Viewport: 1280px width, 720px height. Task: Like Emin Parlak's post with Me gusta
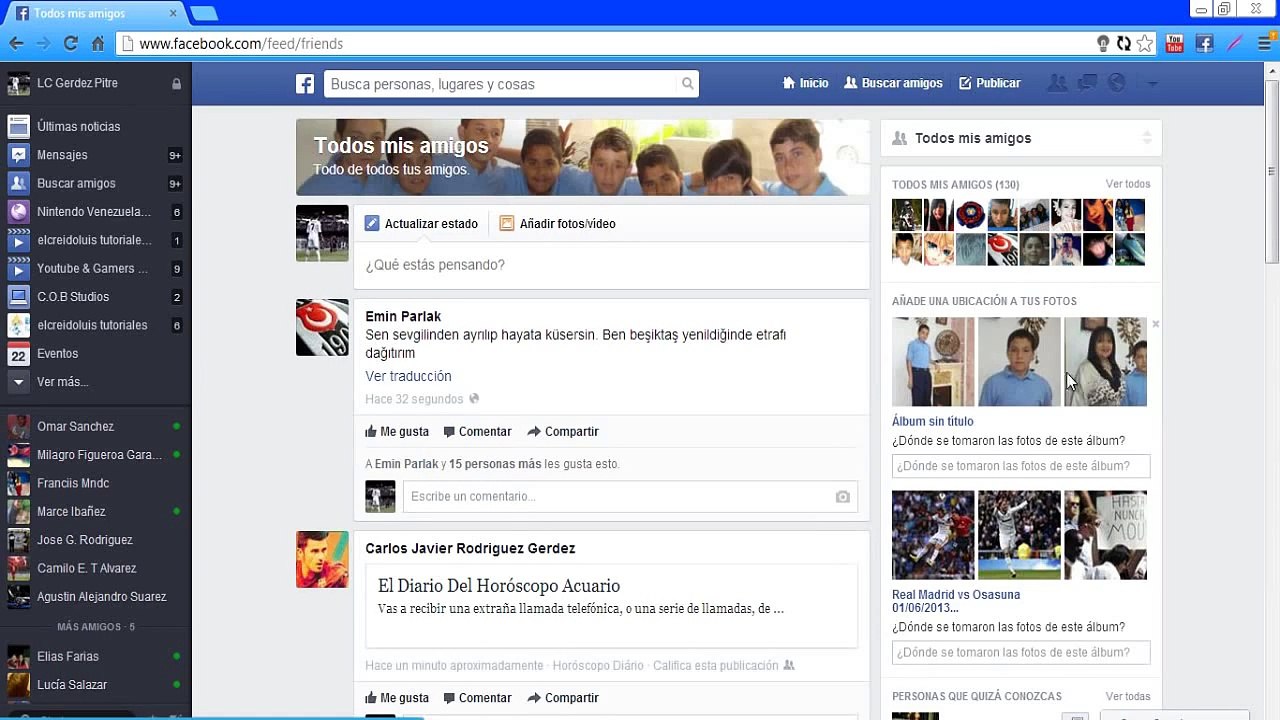point(397,432)
